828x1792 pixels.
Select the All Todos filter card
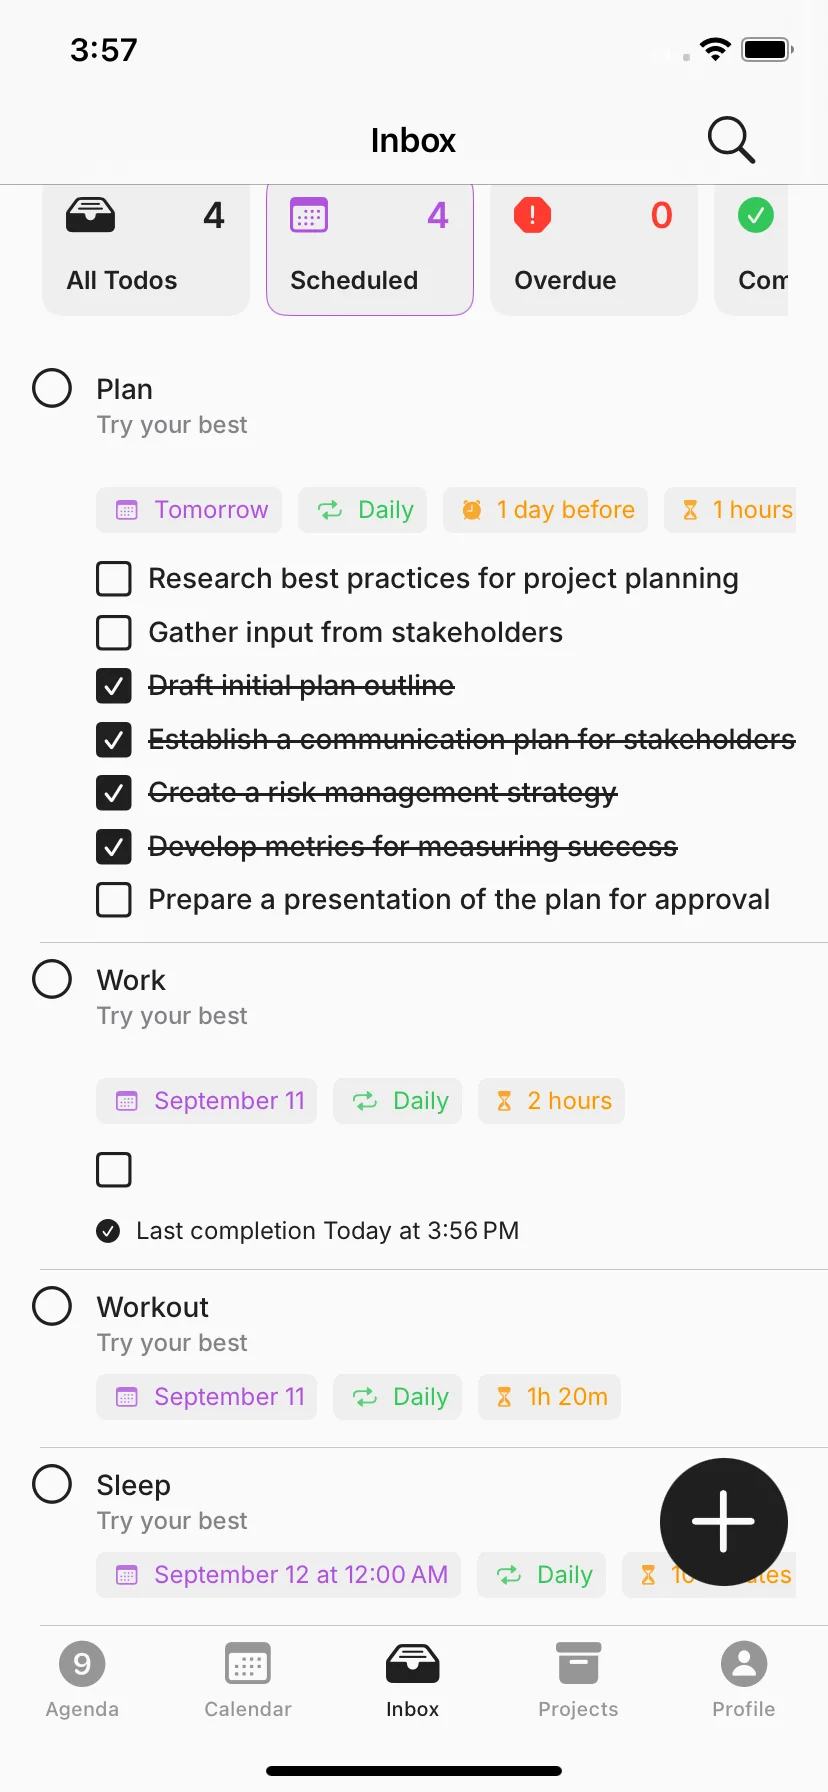[146, 250]
